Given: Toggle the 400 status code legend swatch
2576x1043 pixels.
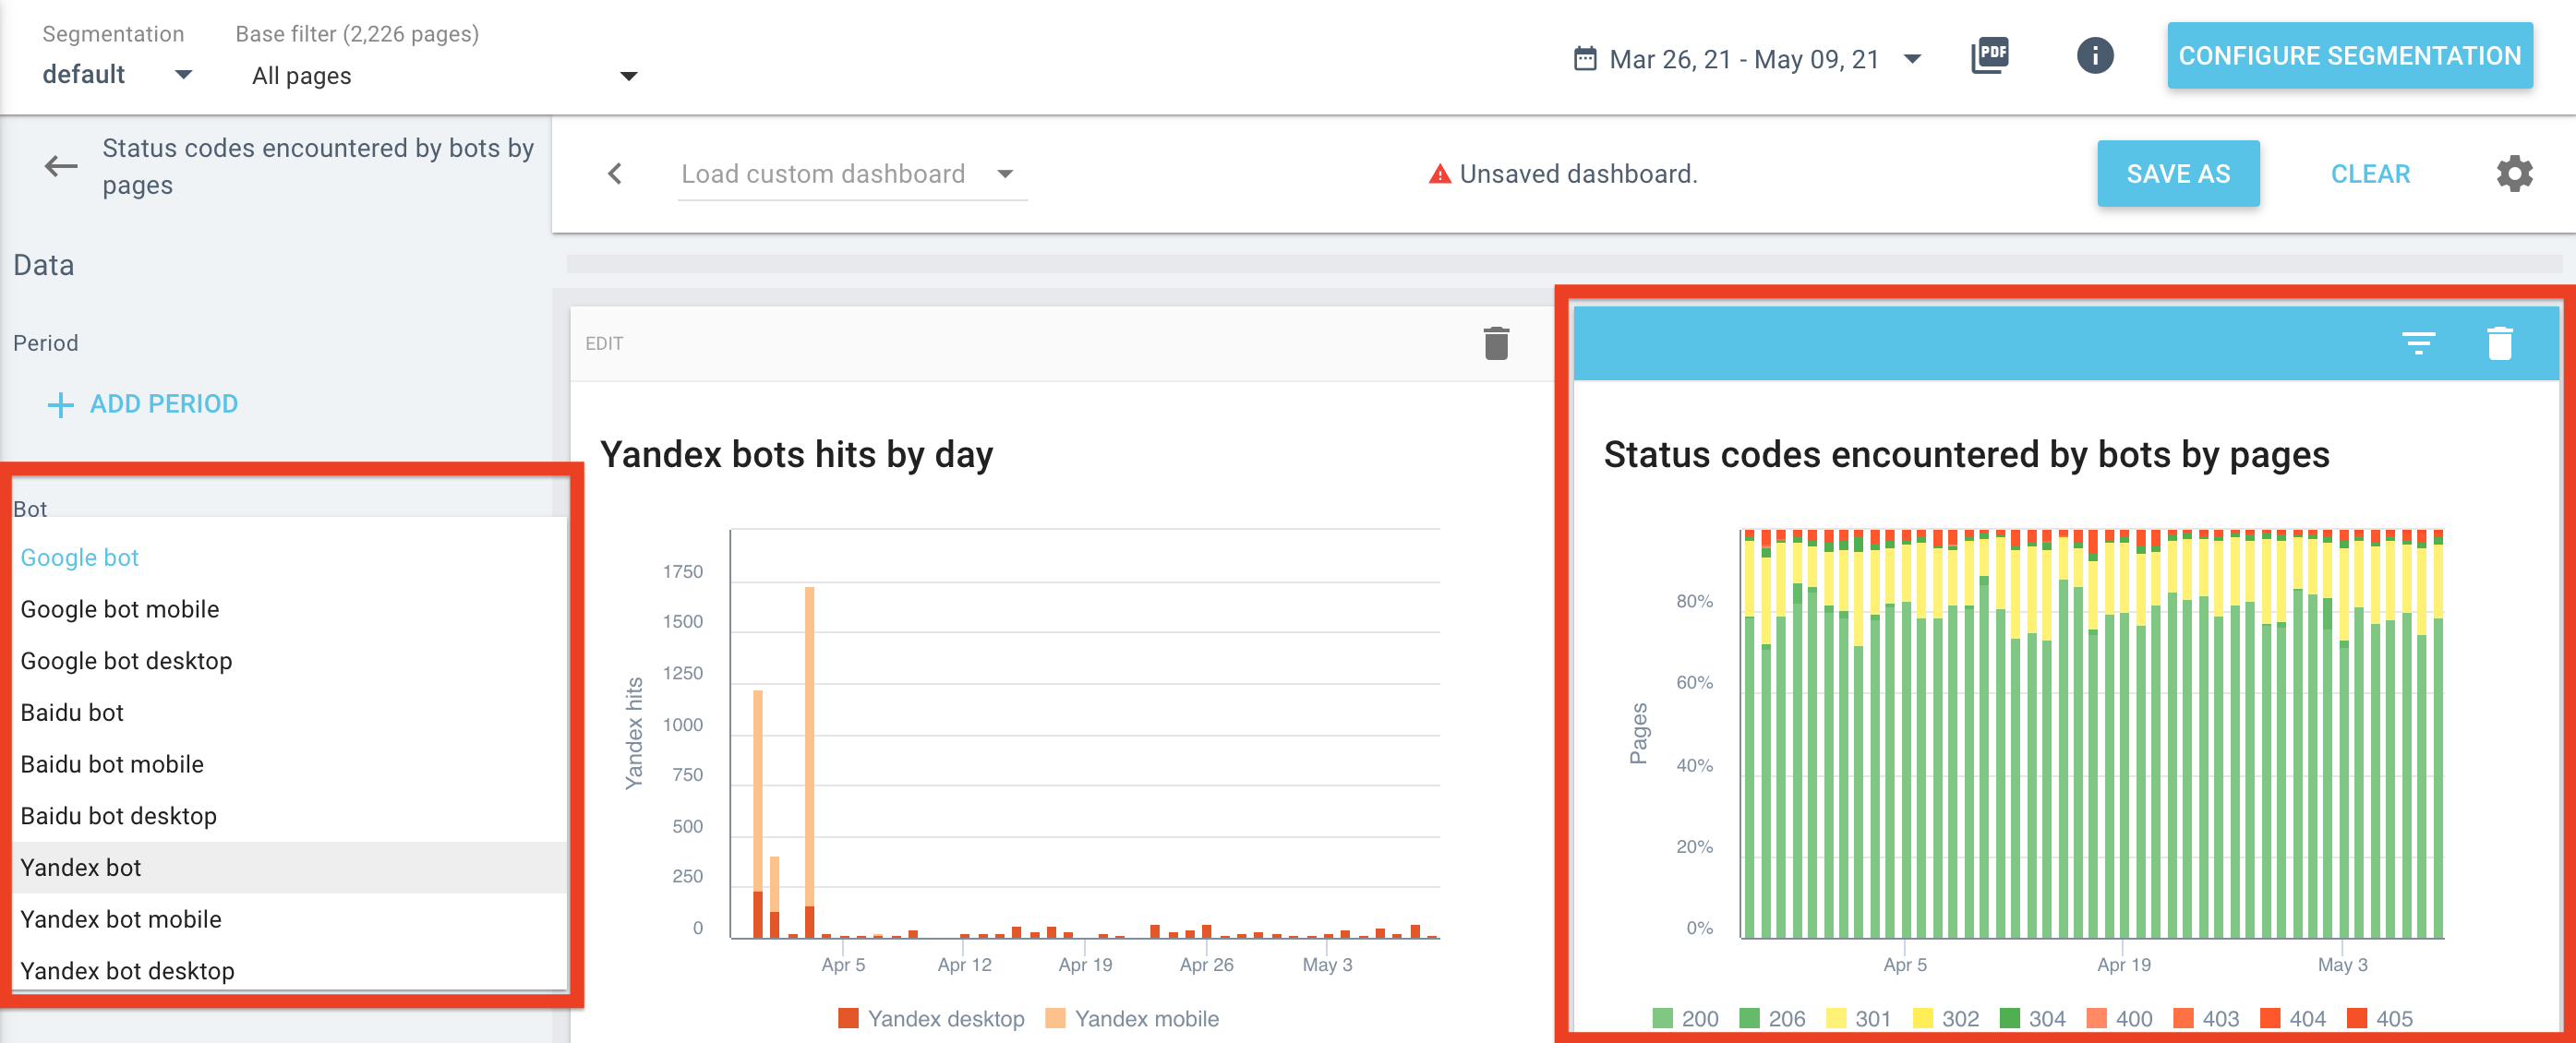Looking at the screenshot, I should (2096, 1018).
